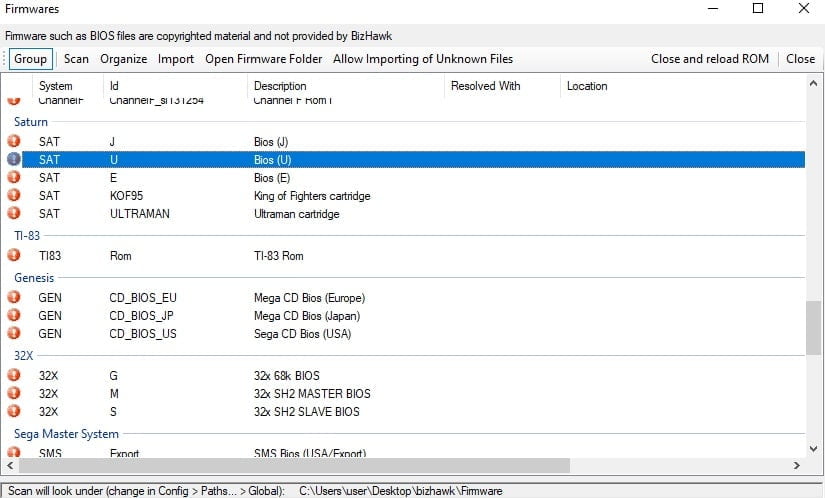
Task: Click the status icon of the selected SAT U row
Action: pos(14,159)
